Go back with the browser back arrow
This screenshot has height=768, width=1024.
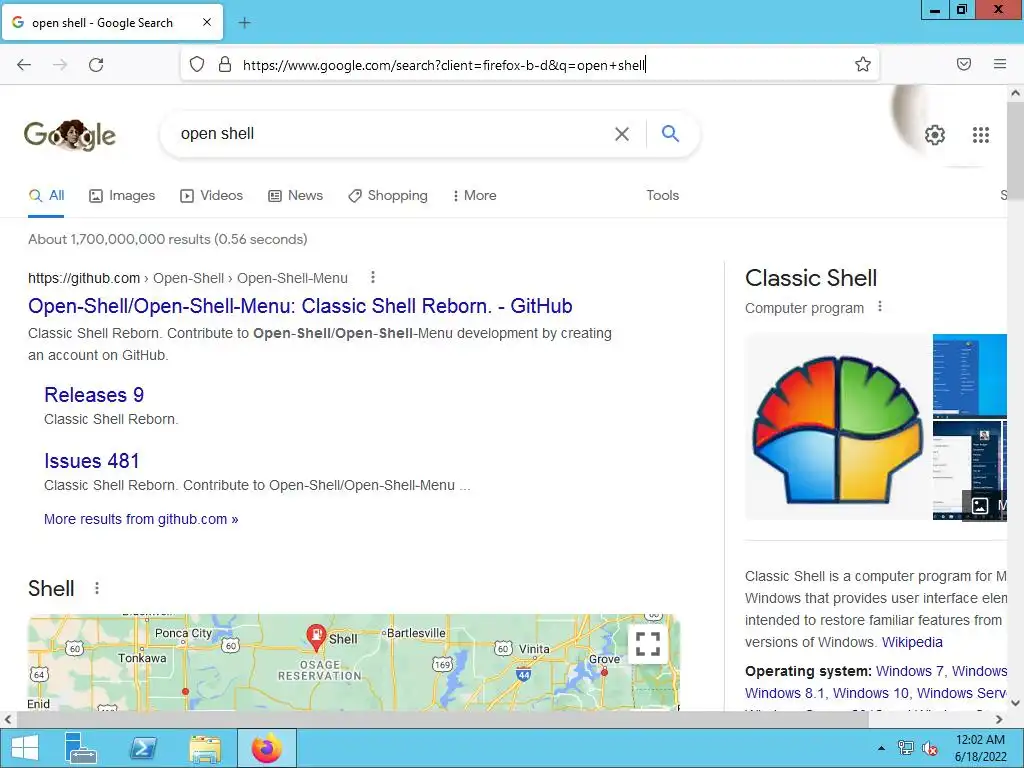[24, 65]
